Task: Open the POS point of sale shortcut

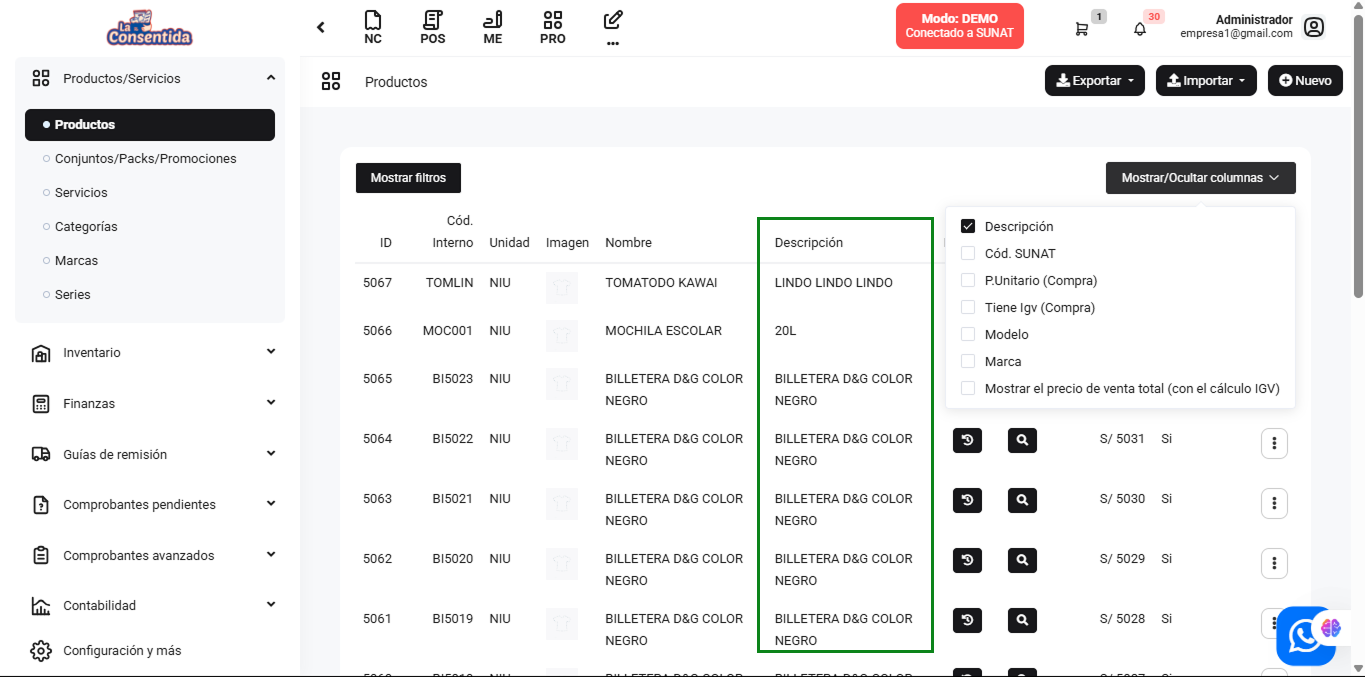Action: click(432, 27)
